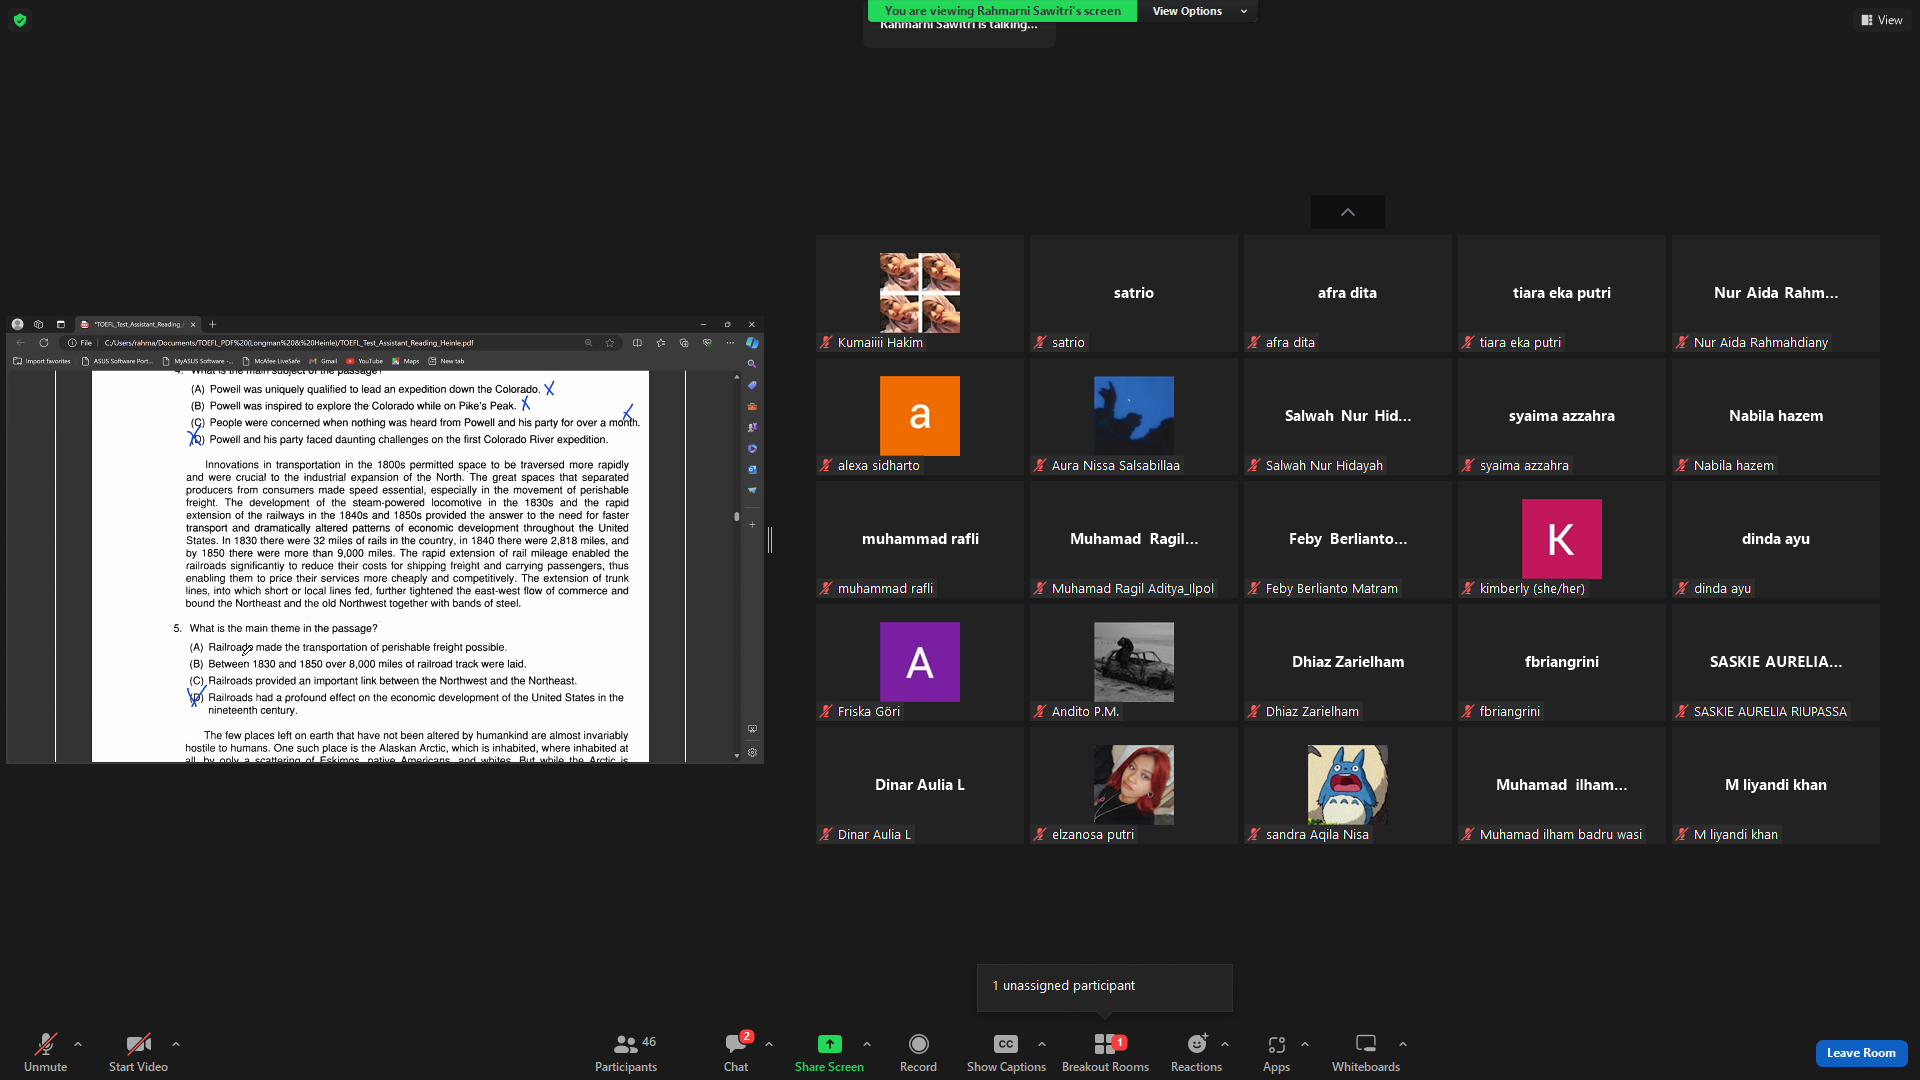Open sidebar settings gear icon
This screenshot has height=1080, width=1920.
752,752
